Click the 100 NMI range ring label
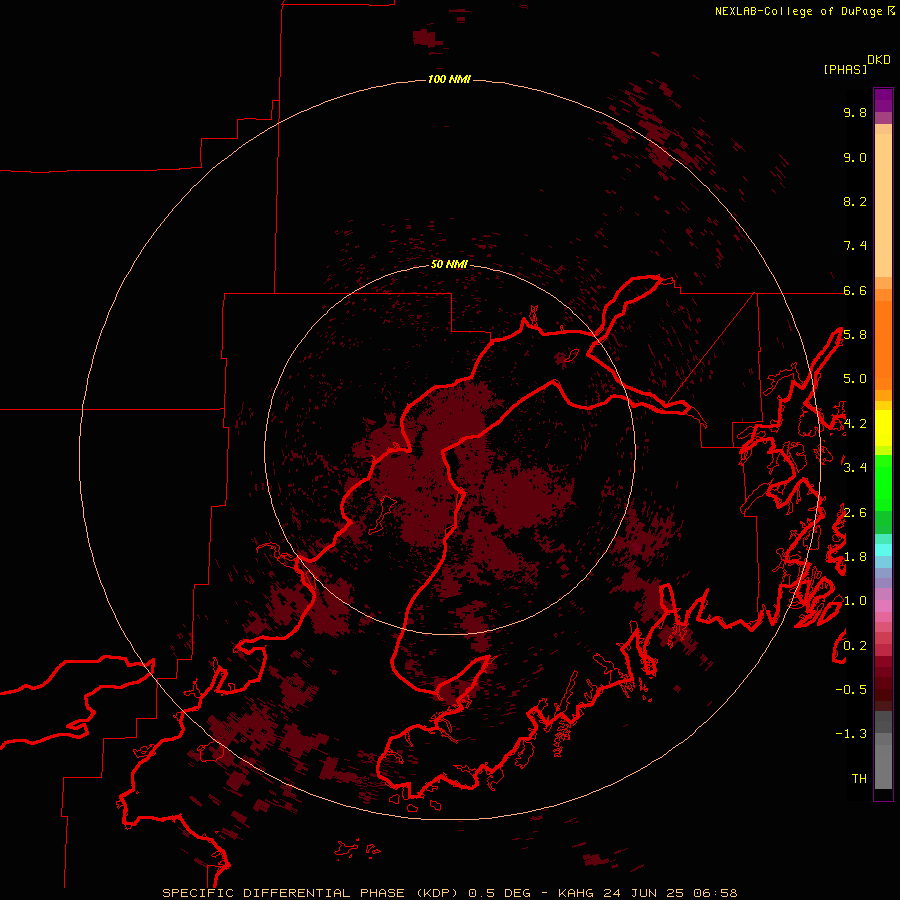The height and width of the screenshot is (900, 900). pos(449,79)
